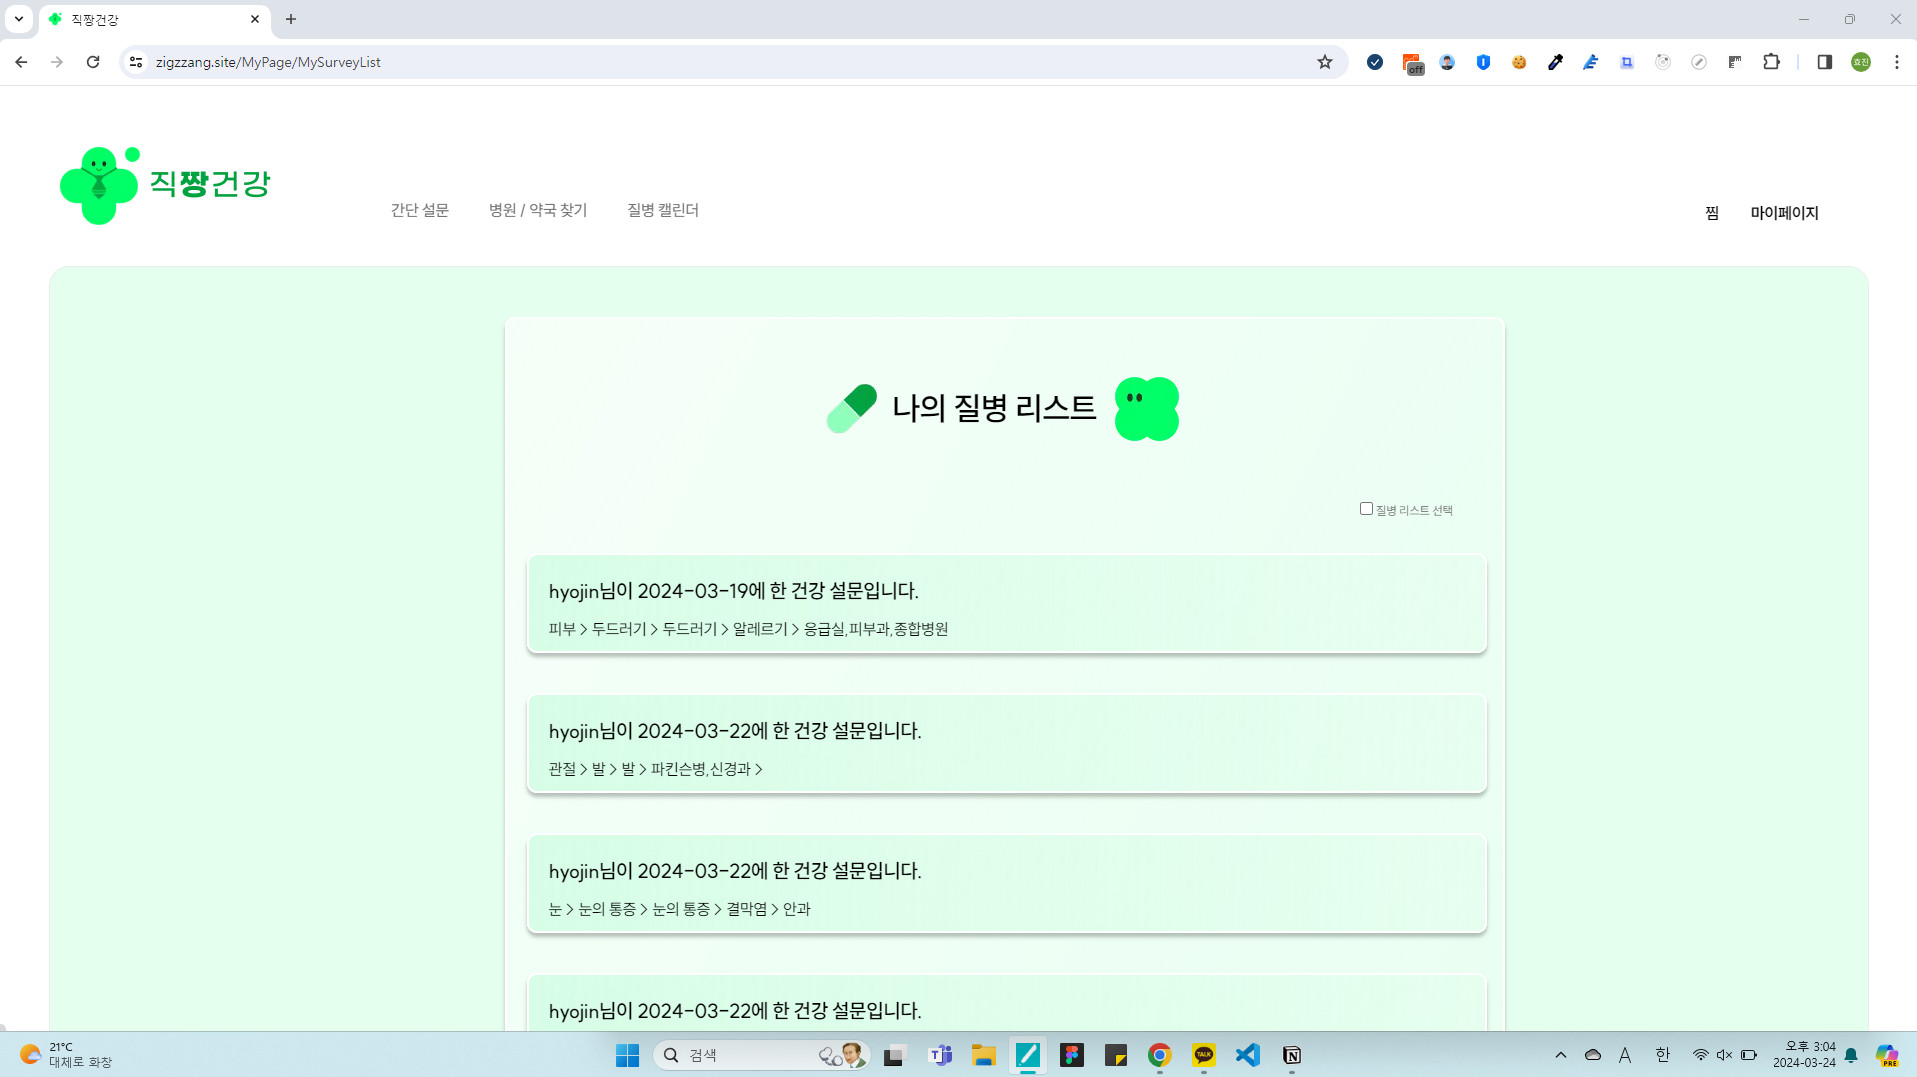The image size is (1917, 1077).
Task: Open the 2024-03-19 health survey card
Action: [x=1006, y=604]
